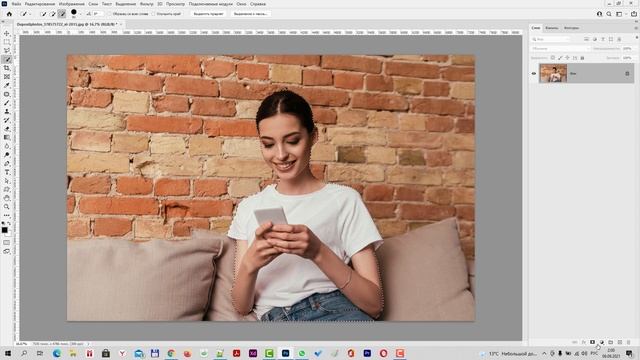Open the Редактирование menu
The image size is (640, 360).
pyautogui.click(x=40, y=4)
